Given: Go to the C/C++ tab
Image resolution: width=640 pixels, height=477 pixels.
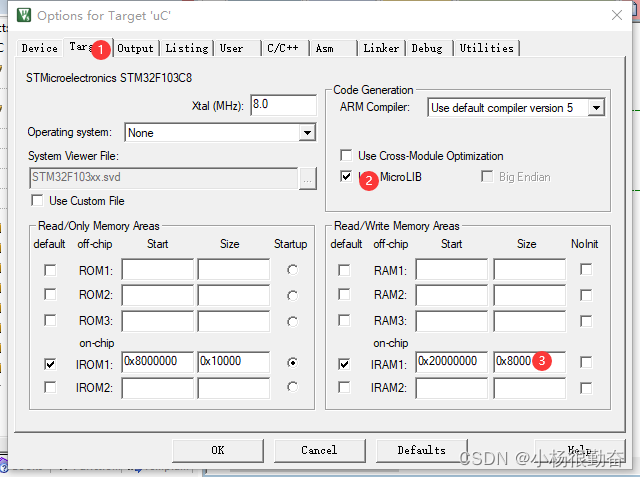Looking at the screenshot, I should pos(285,48).
